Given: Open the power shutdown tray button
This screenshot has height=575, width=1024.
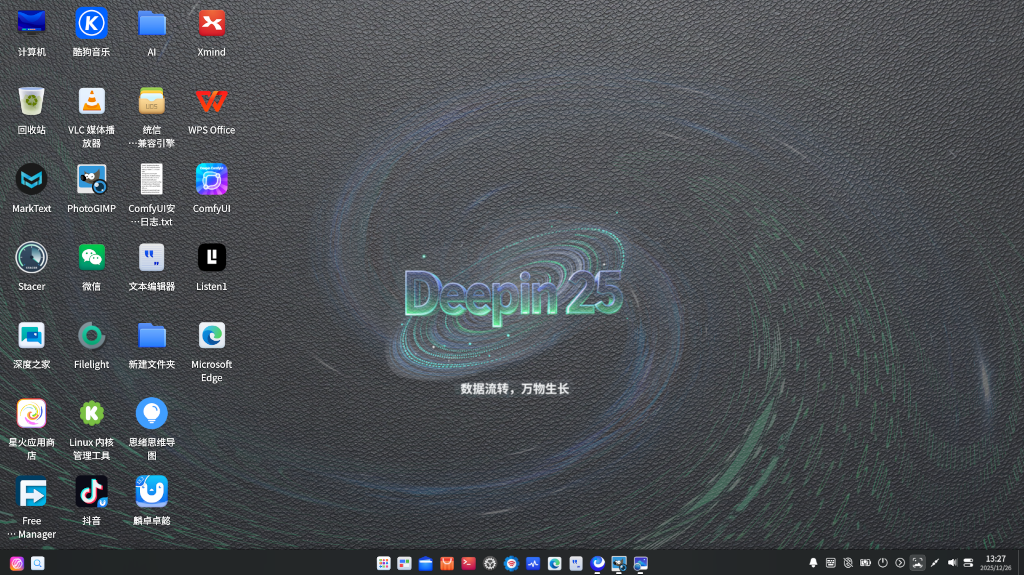Looking at the screenshot, I should [x=883, y=563].
